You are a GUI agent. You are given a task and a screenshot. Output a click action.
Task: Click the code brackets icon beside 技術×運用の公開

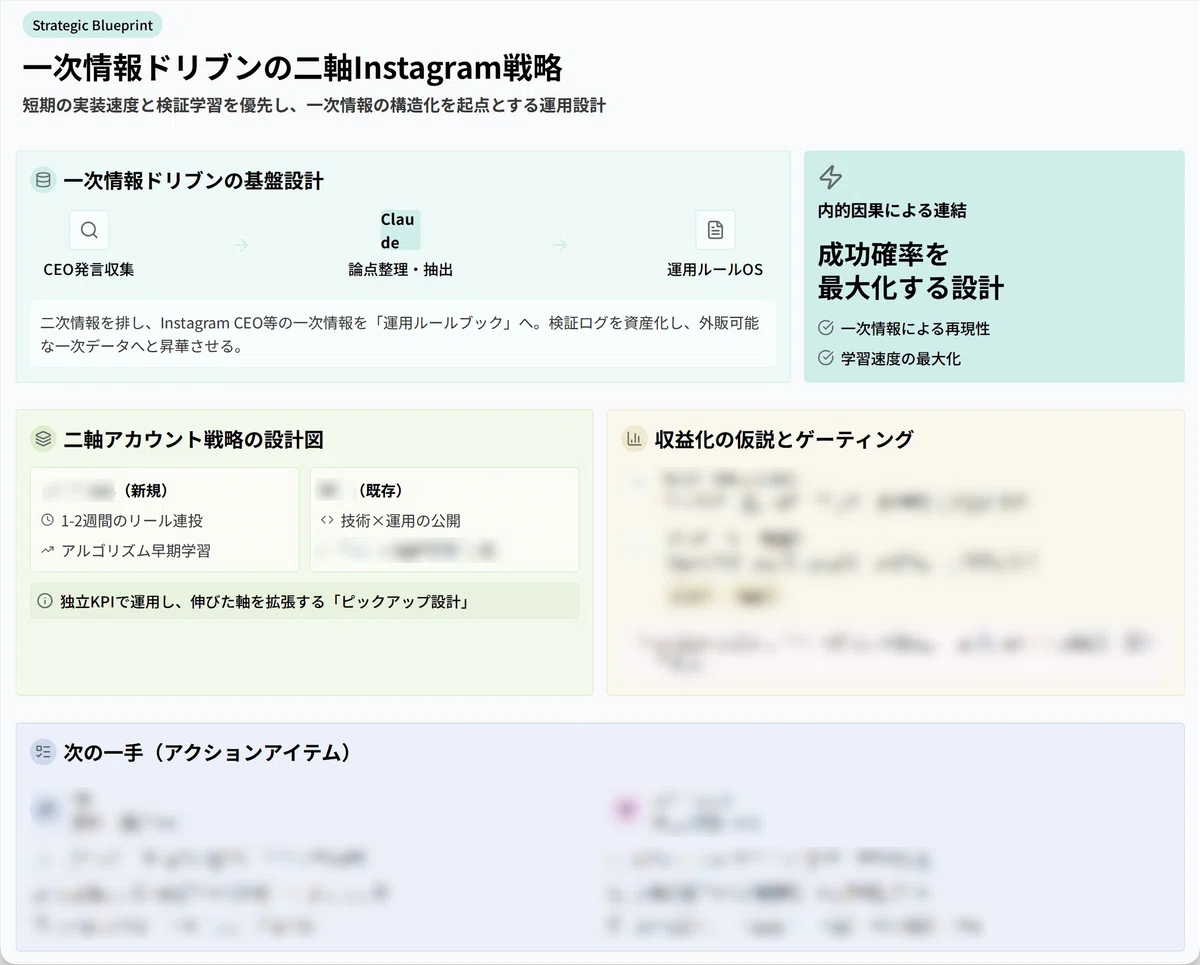pos(327,521)
